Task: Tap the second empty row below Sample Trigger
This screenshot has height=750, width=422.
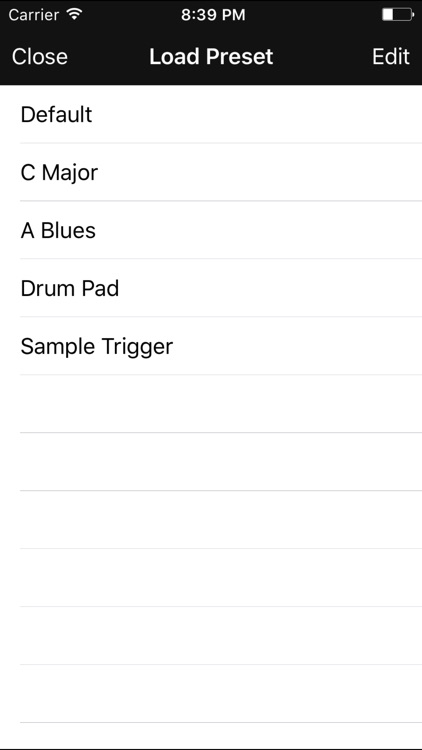Action: click(211, 462)
